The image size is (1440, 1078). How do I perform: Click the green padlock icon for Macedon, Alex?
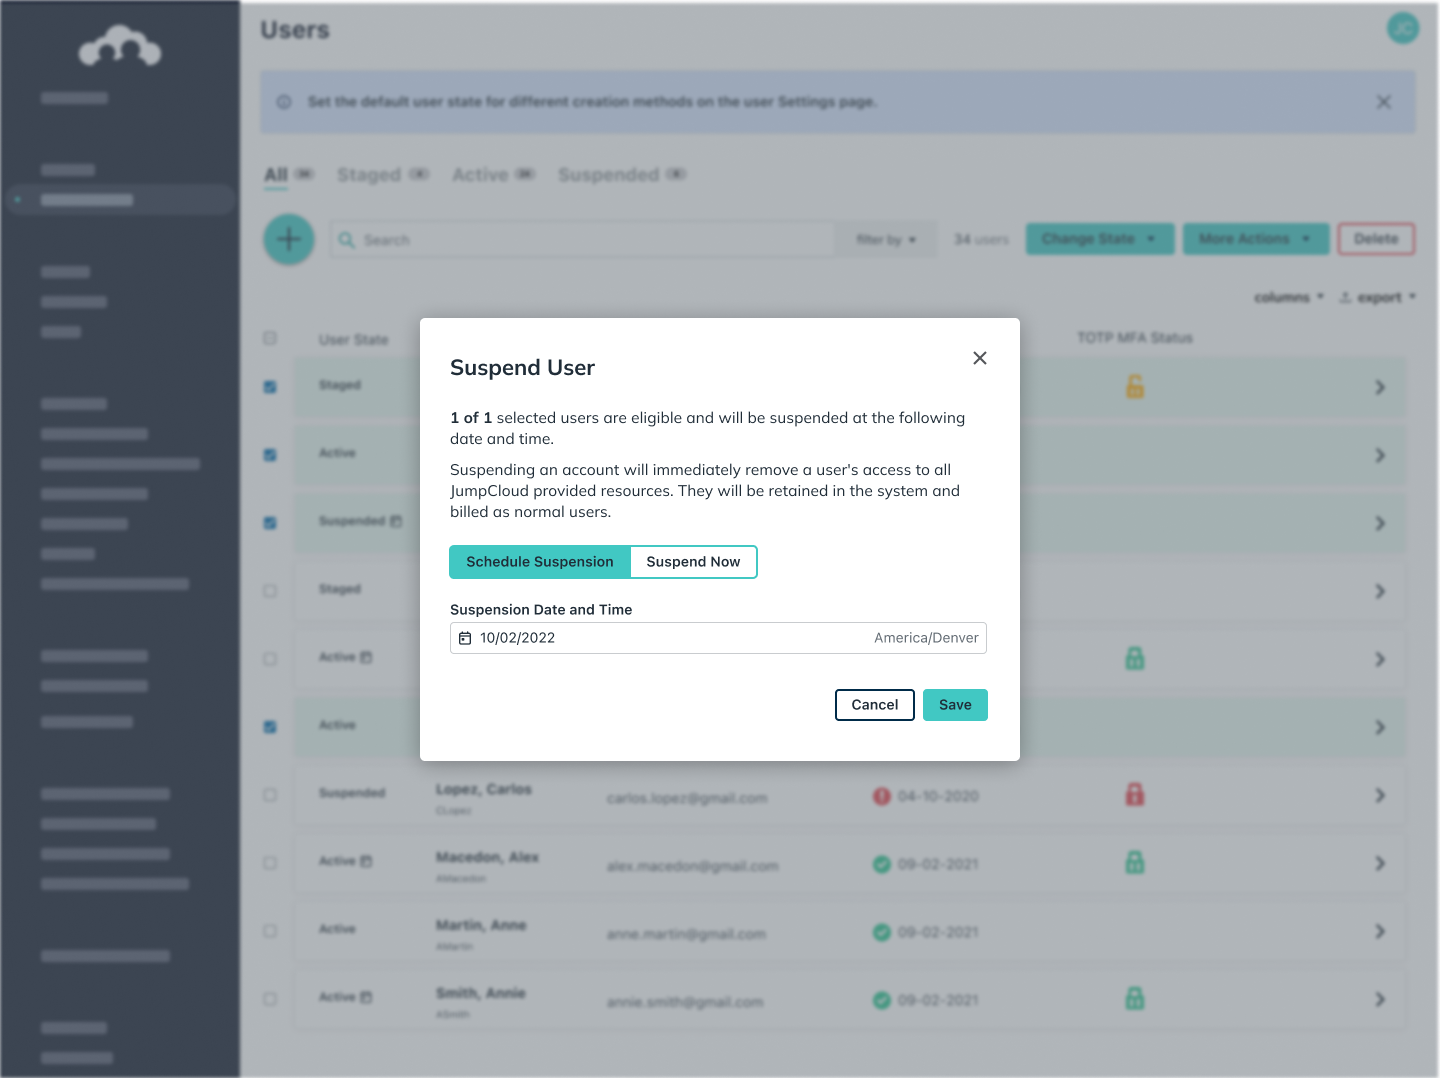(1135, 863)
